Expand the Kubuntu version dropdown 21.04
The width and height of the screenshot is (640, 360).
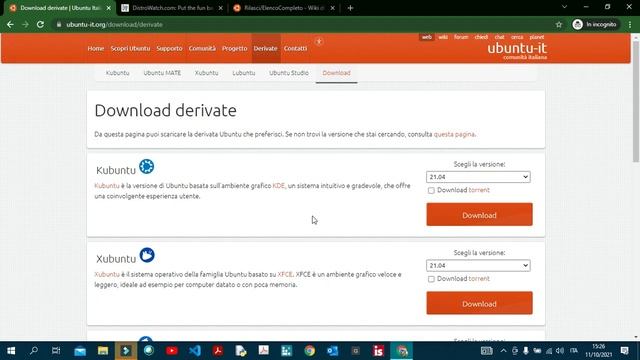pos(478,177)
